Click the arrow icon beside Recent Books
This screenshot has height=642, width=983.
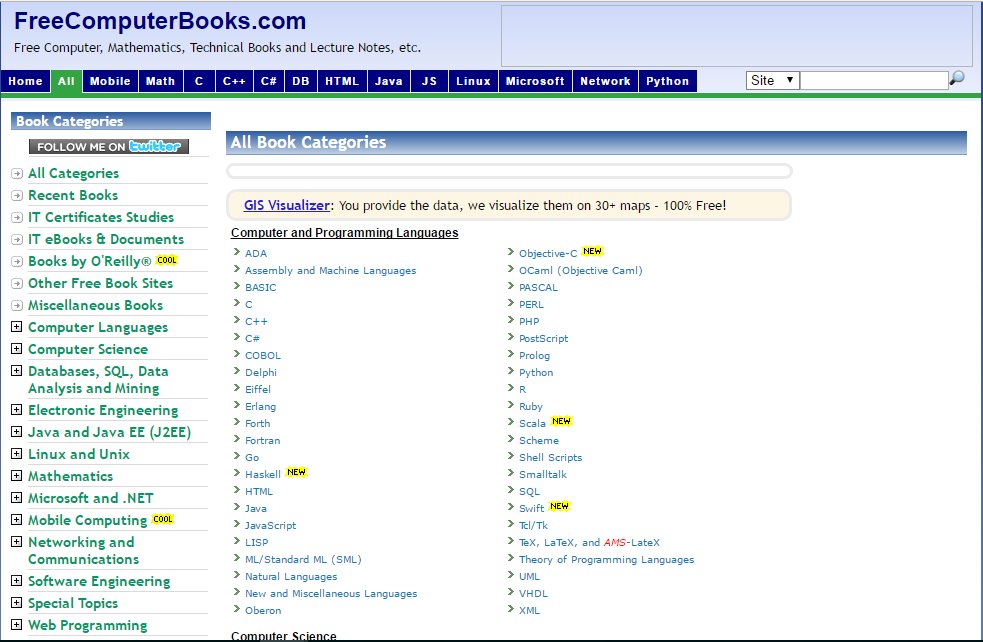pos(17,196)
